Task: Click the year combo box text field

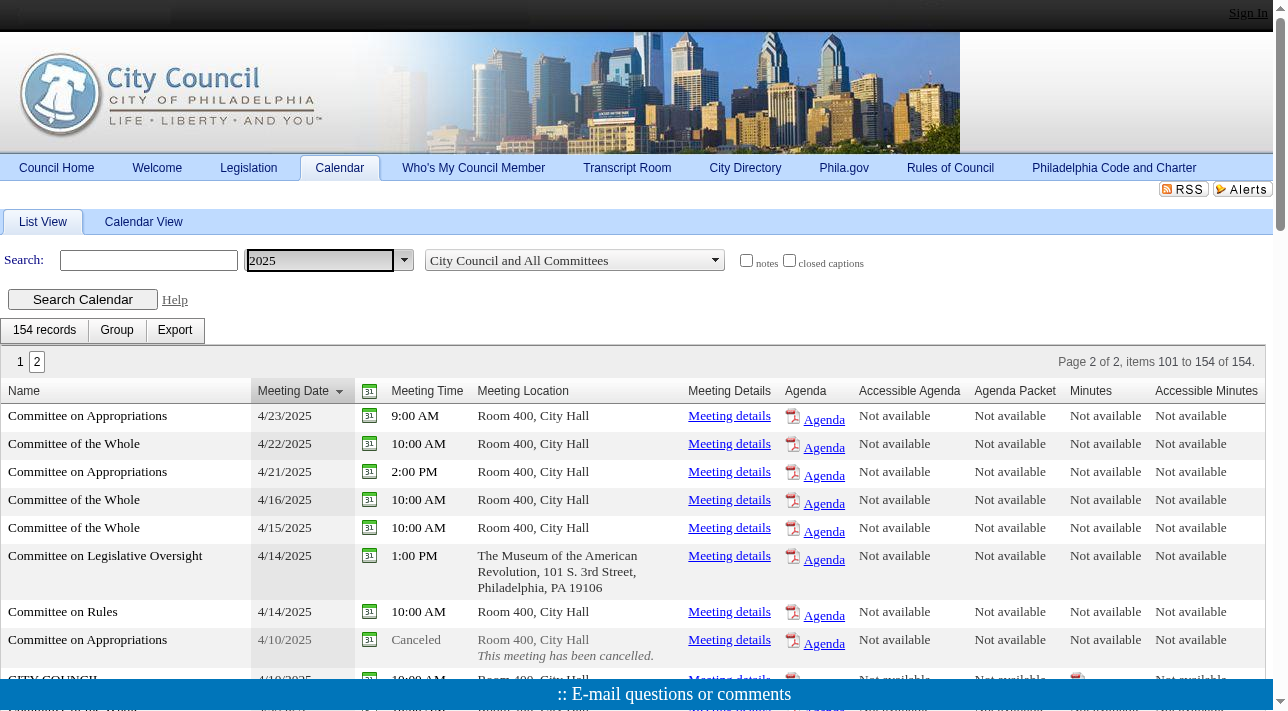Action: (320, 260)
